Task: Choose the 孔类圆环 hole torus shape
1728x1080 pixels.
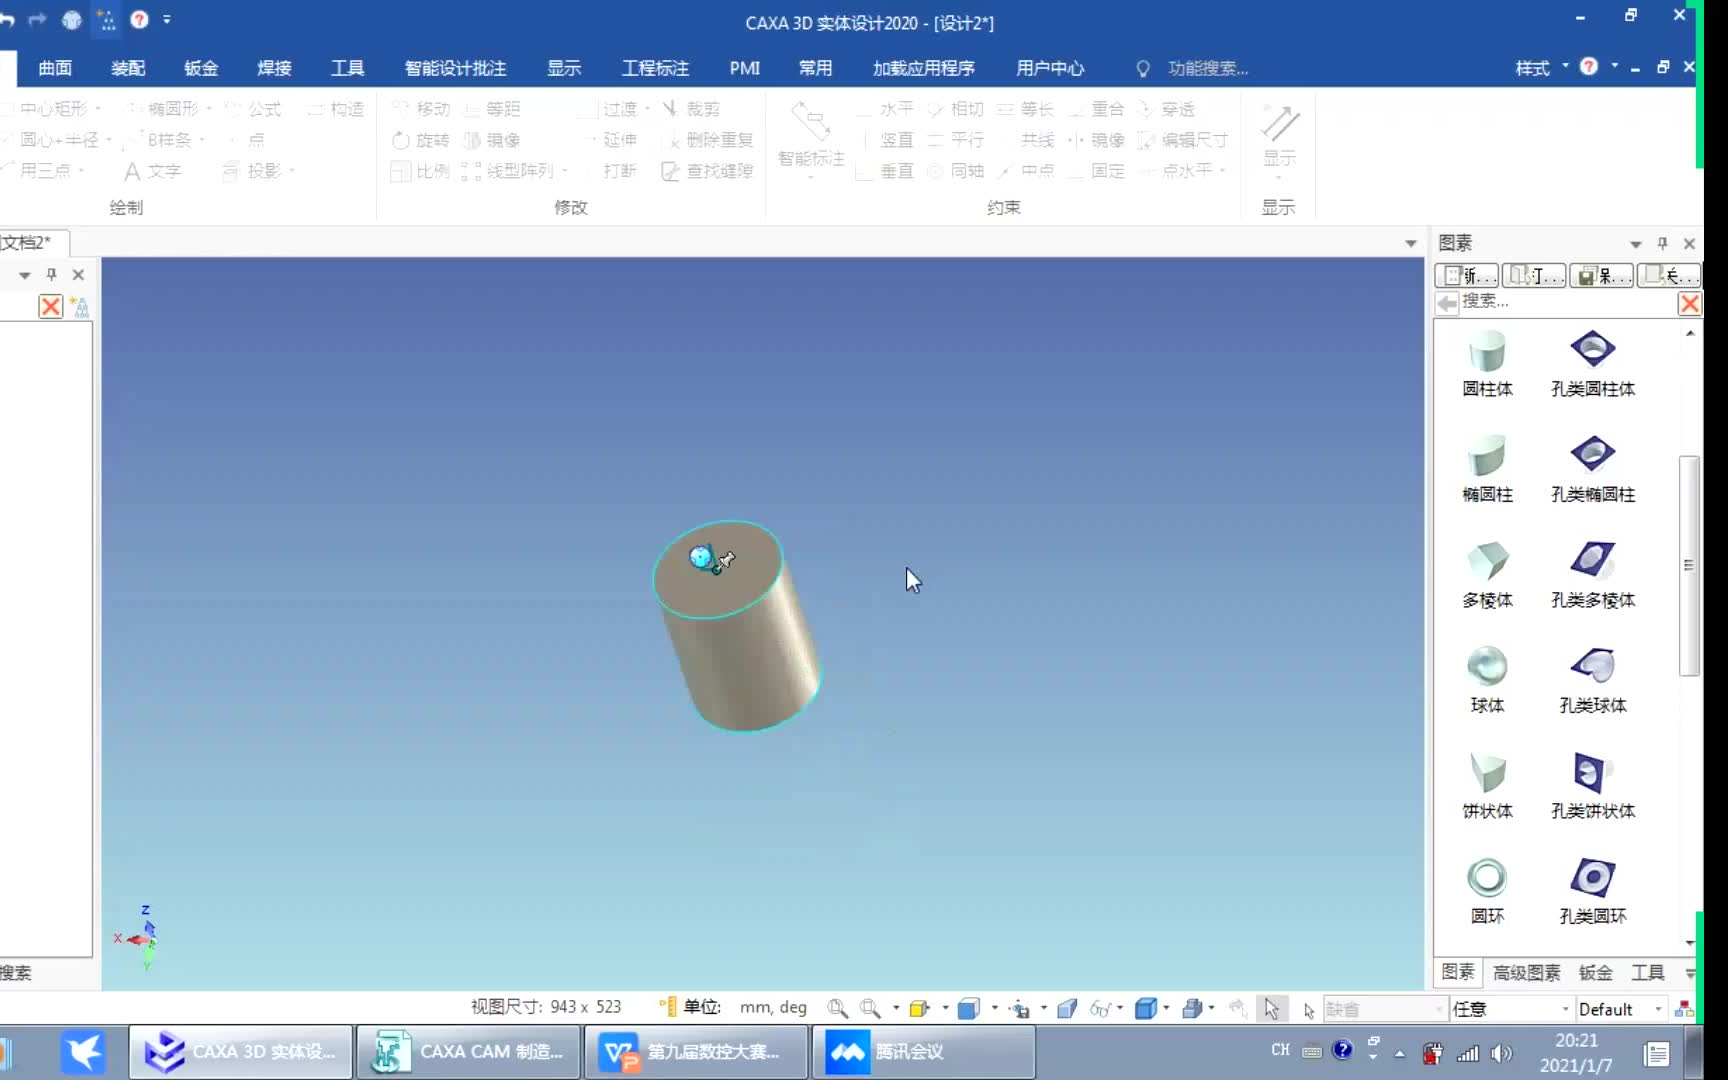Action: click(1592, 892)
